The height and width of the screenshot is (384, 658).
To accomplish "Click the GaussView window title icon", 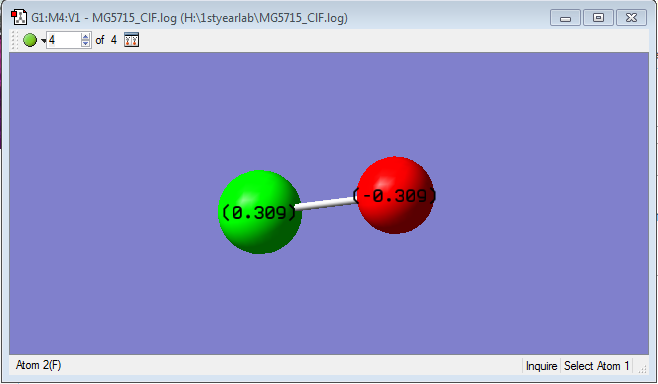I will coord(19,18).
